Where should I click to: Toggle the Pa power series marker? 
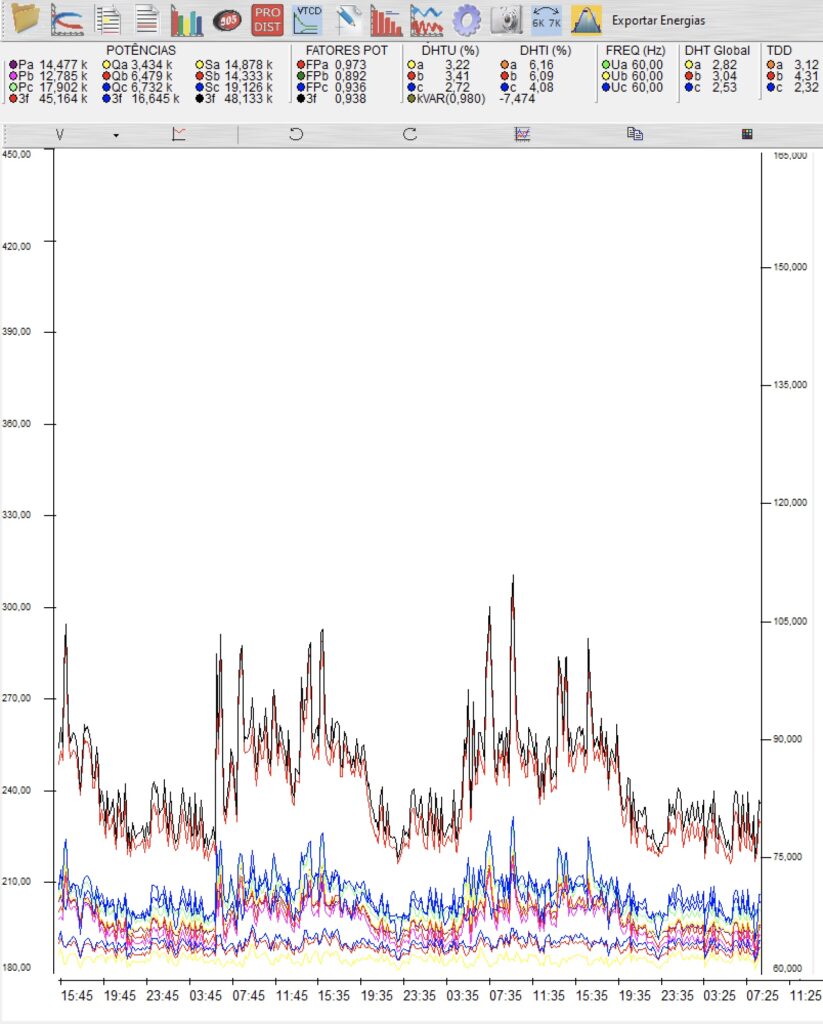point(12,65)
